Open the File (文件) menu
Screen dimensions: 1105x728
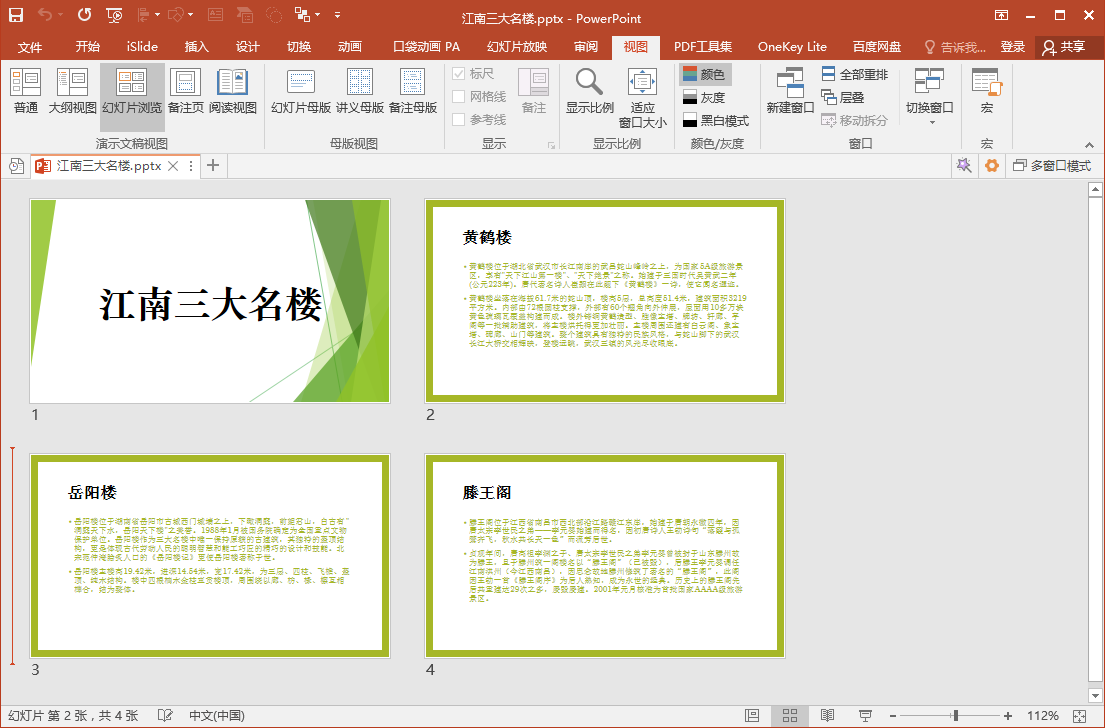click(30, 47)
